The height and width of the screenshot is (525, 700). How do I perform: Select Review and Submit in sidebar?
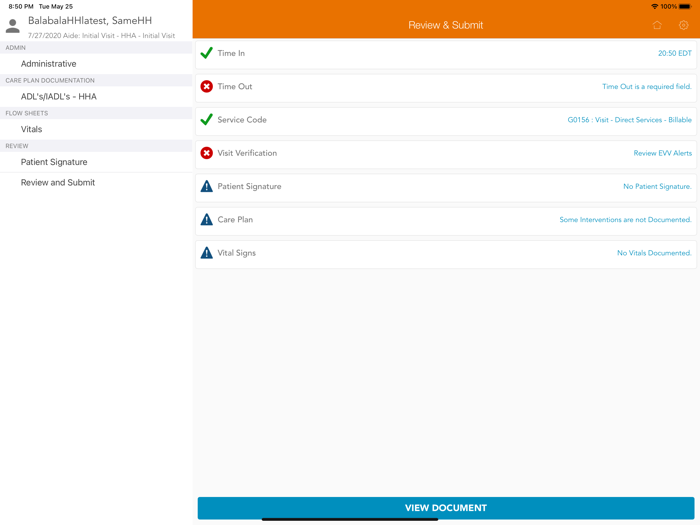pyautogui.click(x=96, y=183)
